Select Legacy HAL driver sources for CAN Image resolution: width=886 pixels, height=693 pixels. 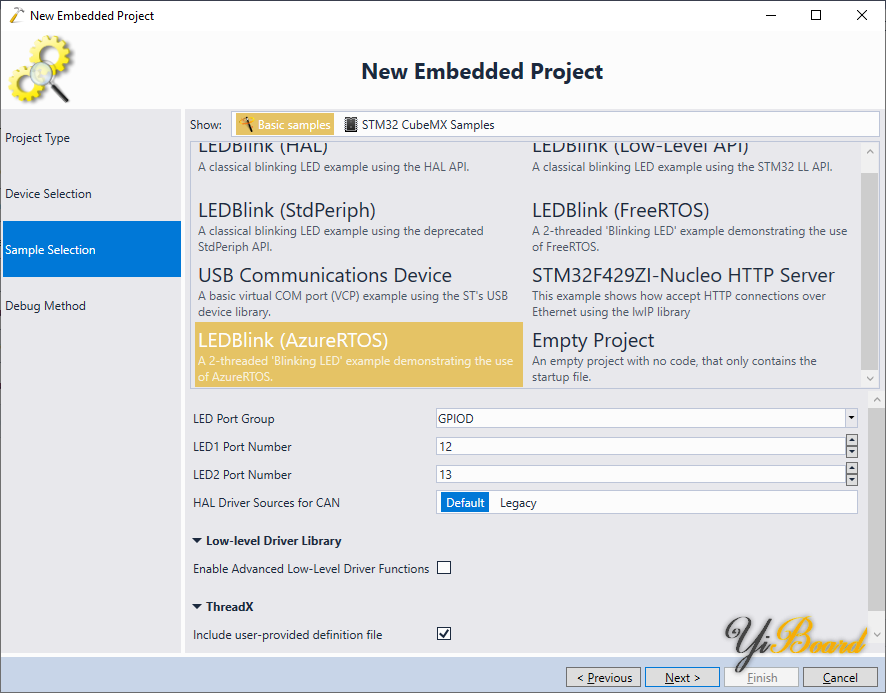(518, 503)
